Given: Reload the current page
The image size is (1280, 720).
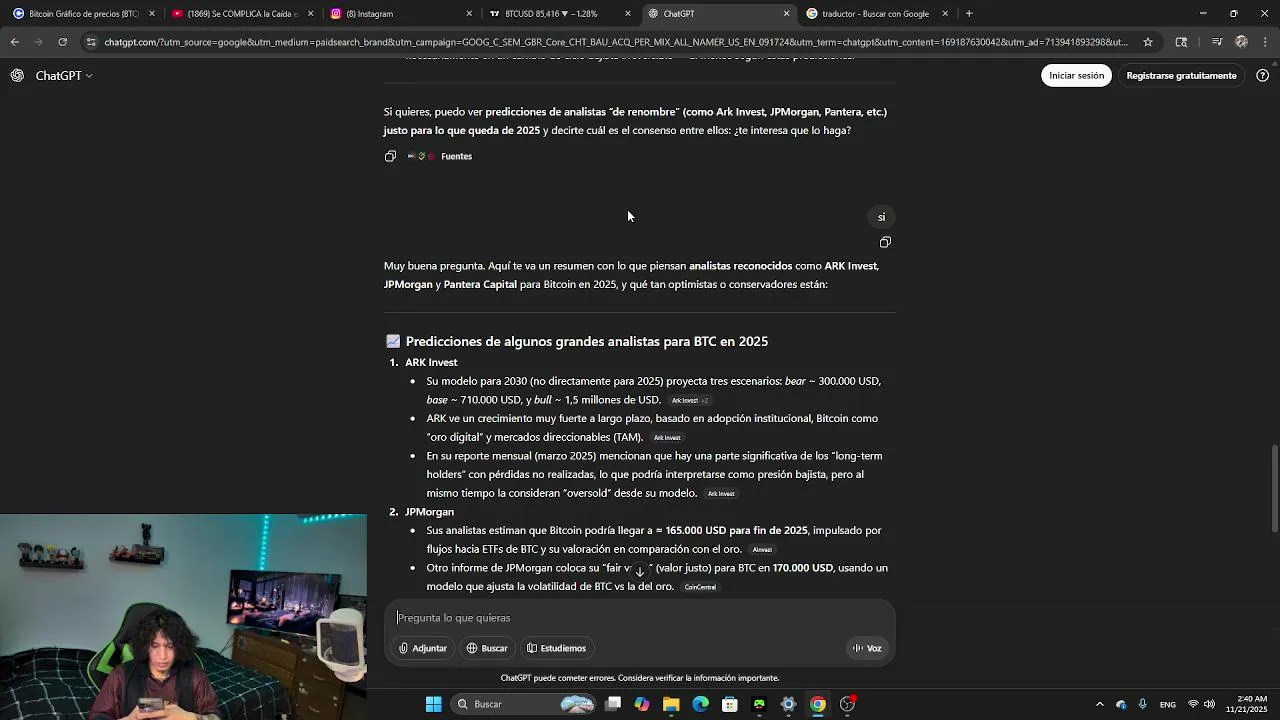Looking at the screenshot, I should pos(62,42).
